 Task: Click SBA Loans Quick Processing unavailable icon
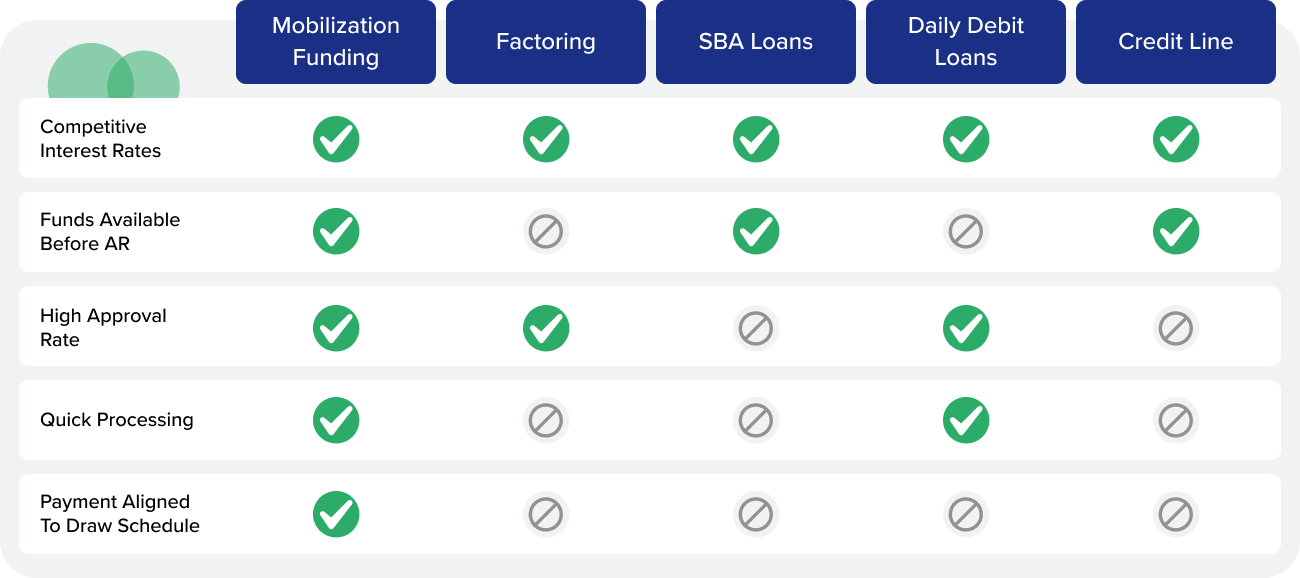(756, 420)
